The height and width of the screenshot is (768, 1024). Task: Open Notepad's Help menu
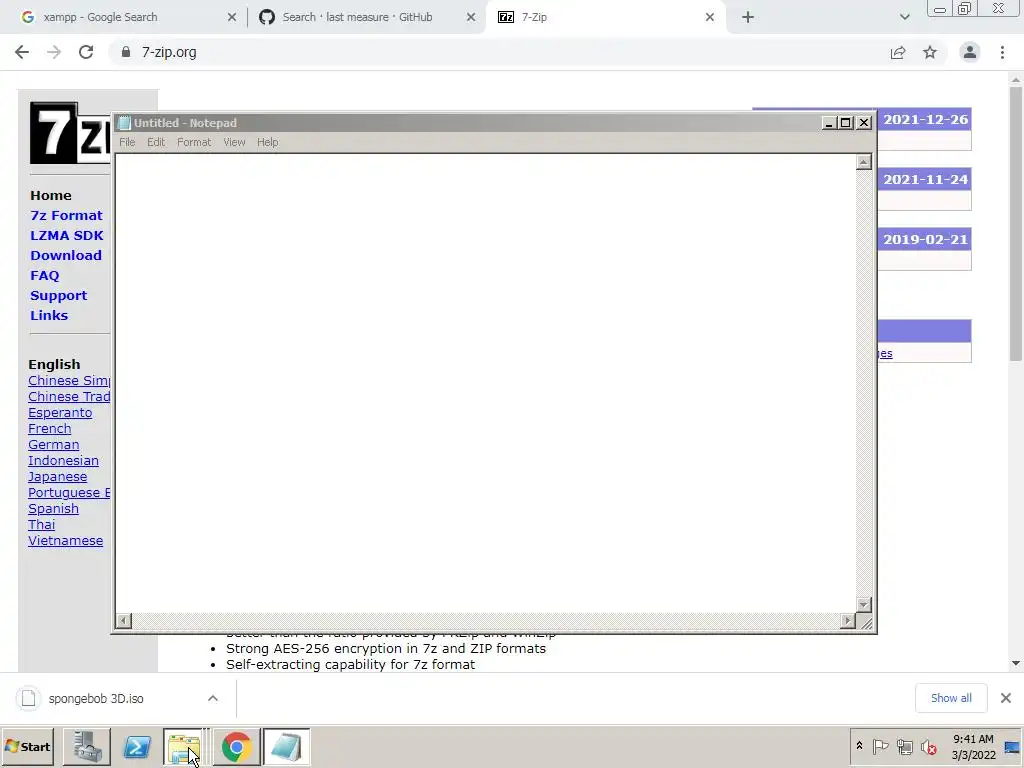[268, 142]
